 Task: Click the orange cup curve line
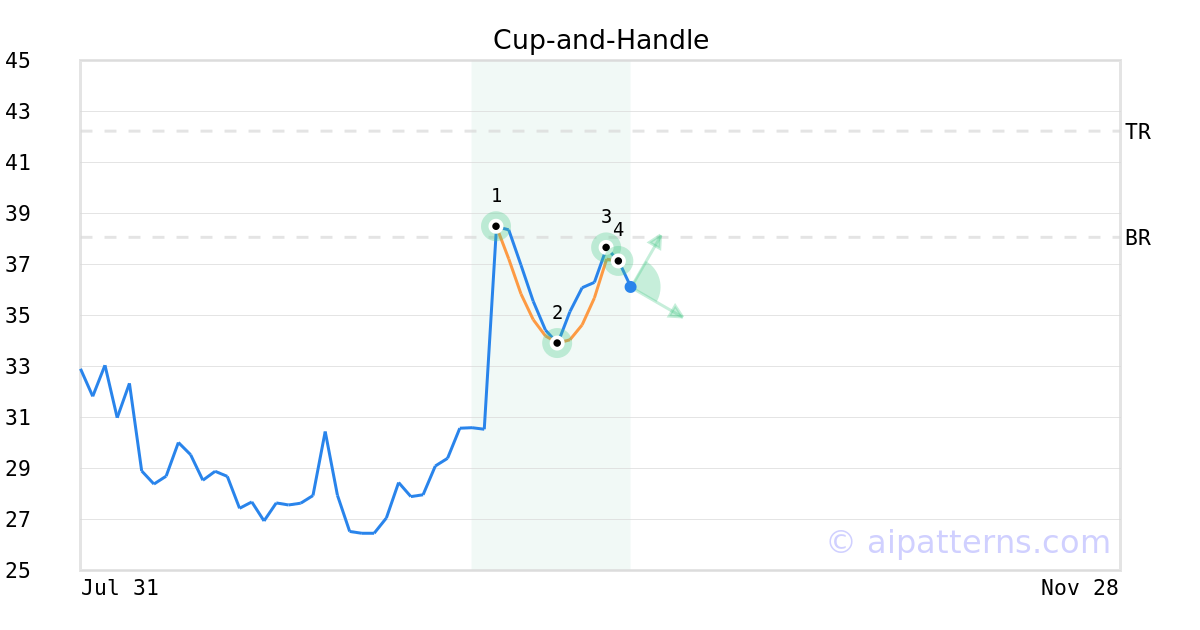522,296
